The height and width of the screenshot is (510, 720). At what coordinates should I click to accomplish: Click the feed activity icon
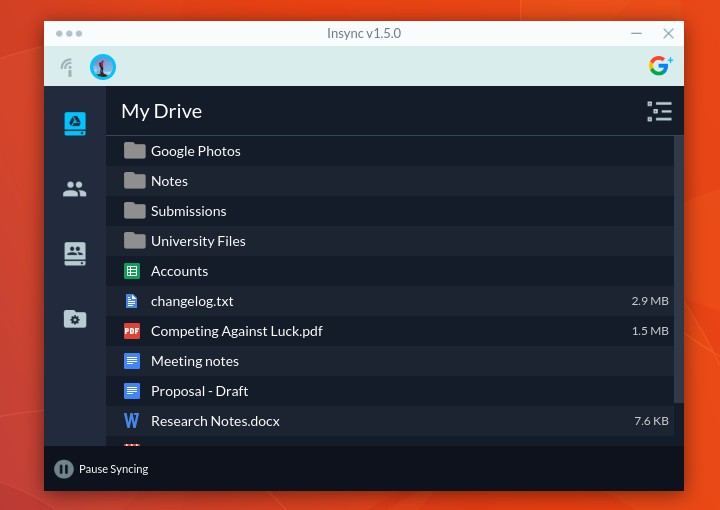pyautogui.click(x=68, y=67)
